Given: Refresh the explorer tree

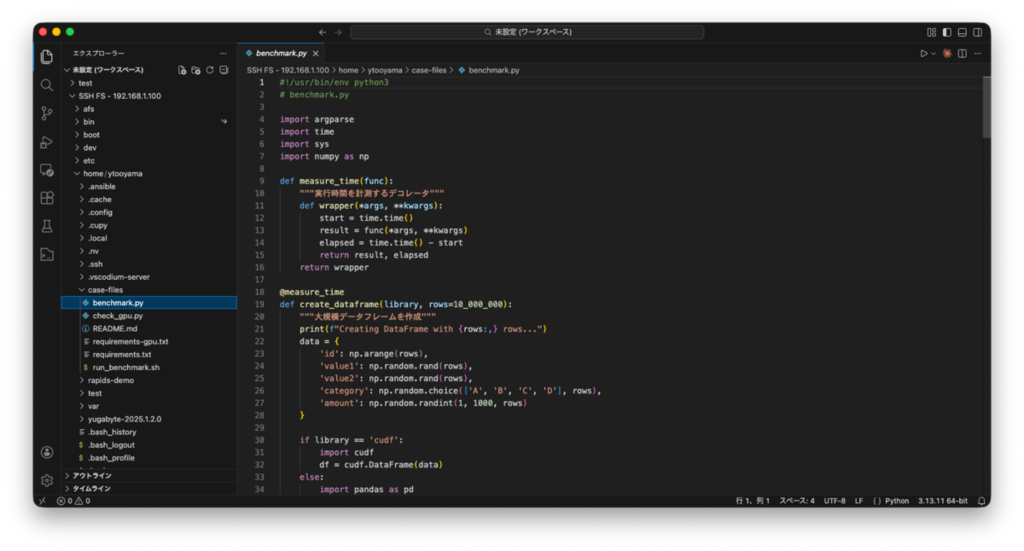Looking at the screenshot, I should coord(210,70).
